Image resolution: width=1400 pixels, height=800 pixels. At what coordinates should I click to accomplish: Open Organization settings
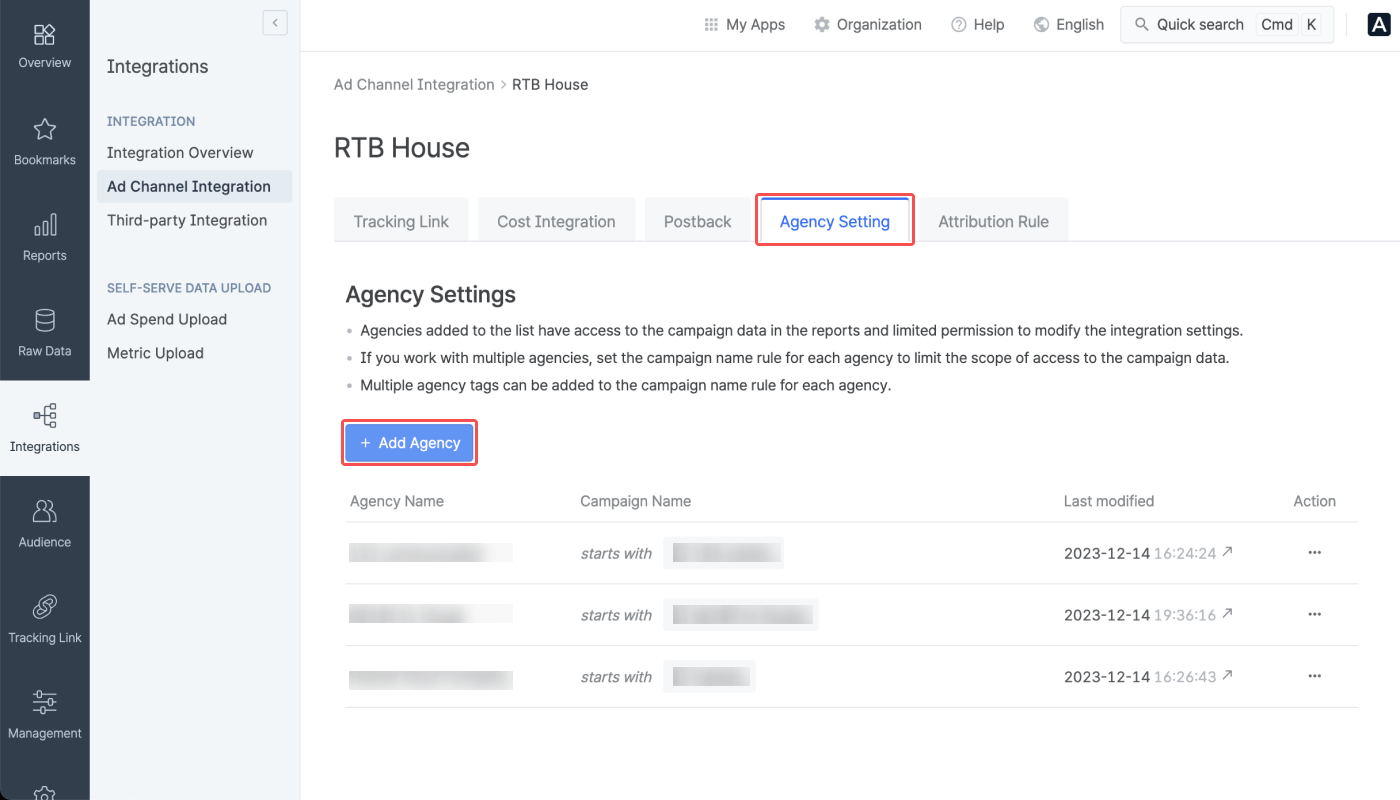click(x=867, y=24)
